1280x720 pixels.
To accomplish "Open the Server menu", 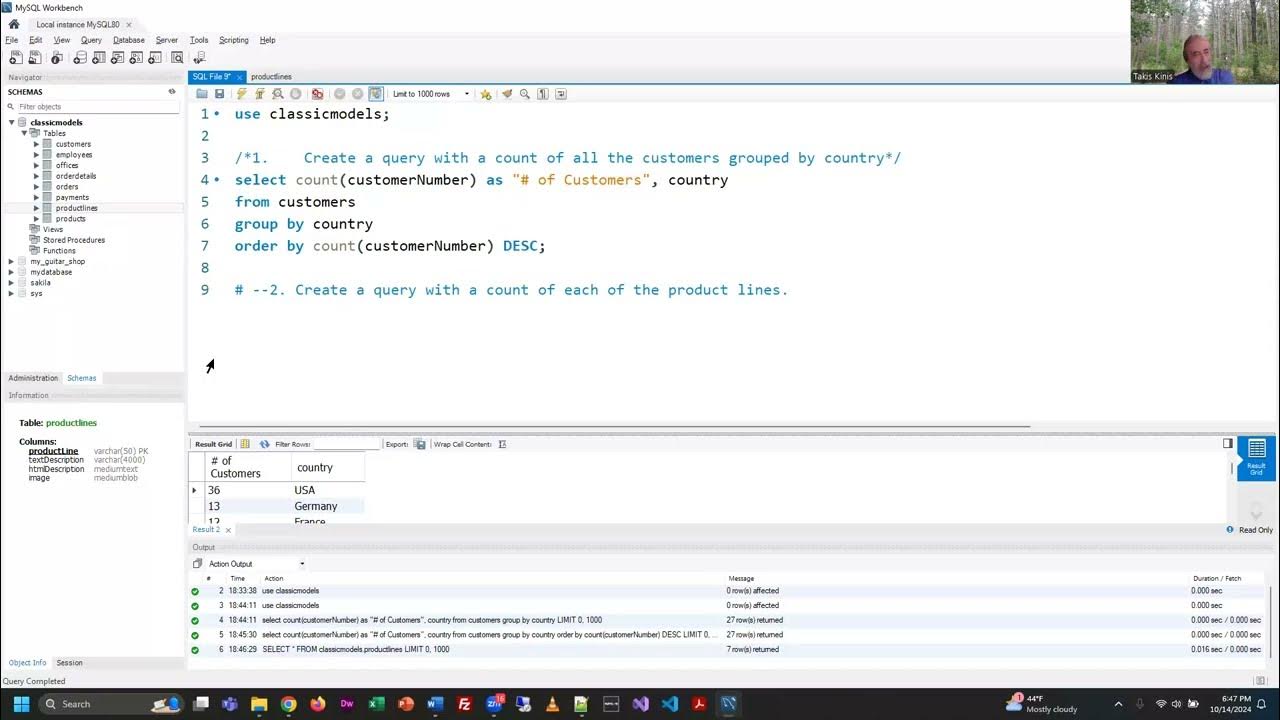I will (167, 40).
